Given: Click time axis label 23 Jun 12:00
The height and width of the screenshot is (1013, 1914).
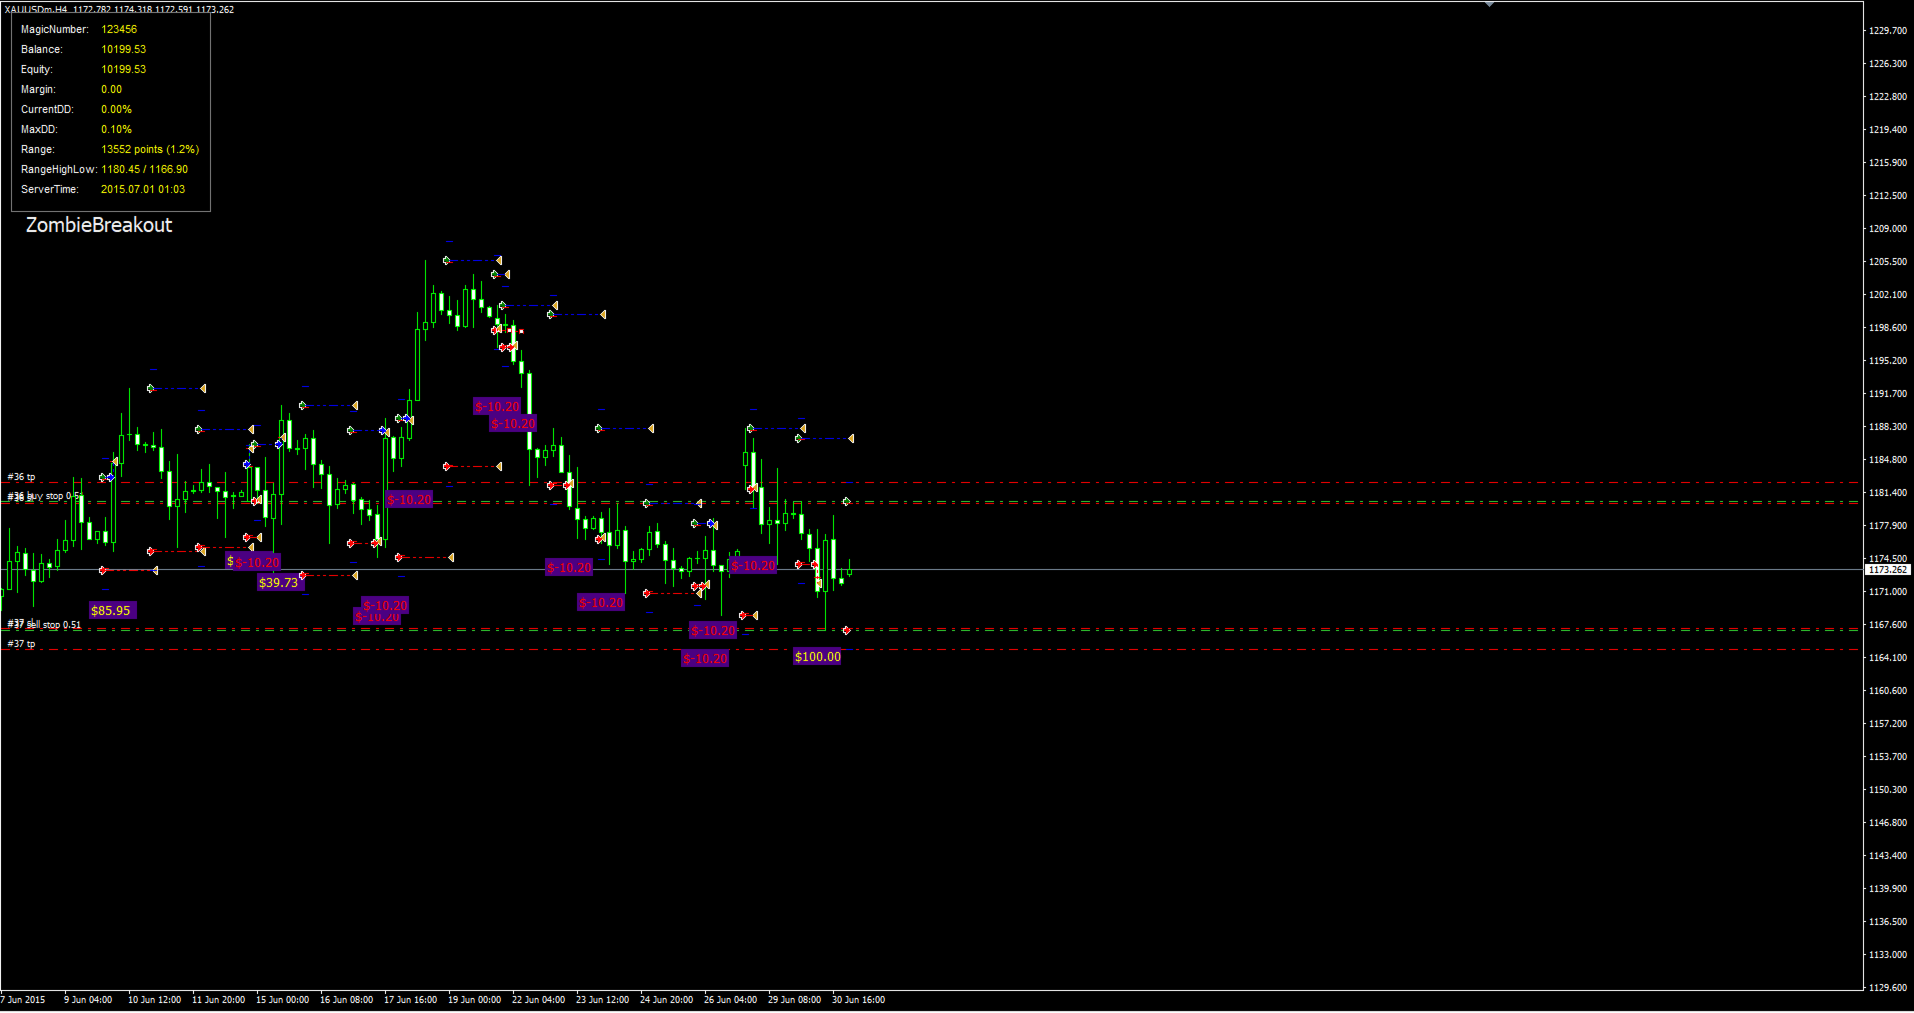Looking at the screenshot, I should click(603, 999).
